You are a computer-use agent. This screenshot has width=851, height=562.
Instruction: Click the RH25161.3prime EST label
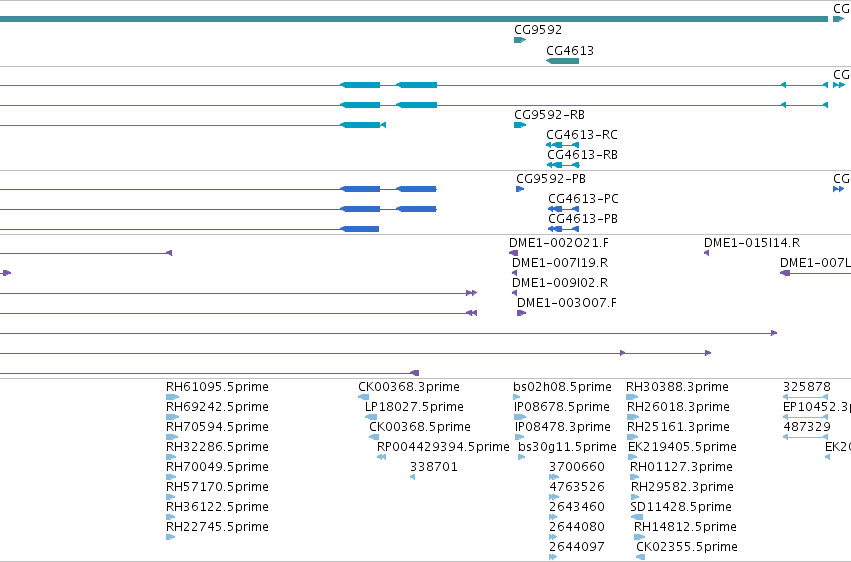coord(678,427)
